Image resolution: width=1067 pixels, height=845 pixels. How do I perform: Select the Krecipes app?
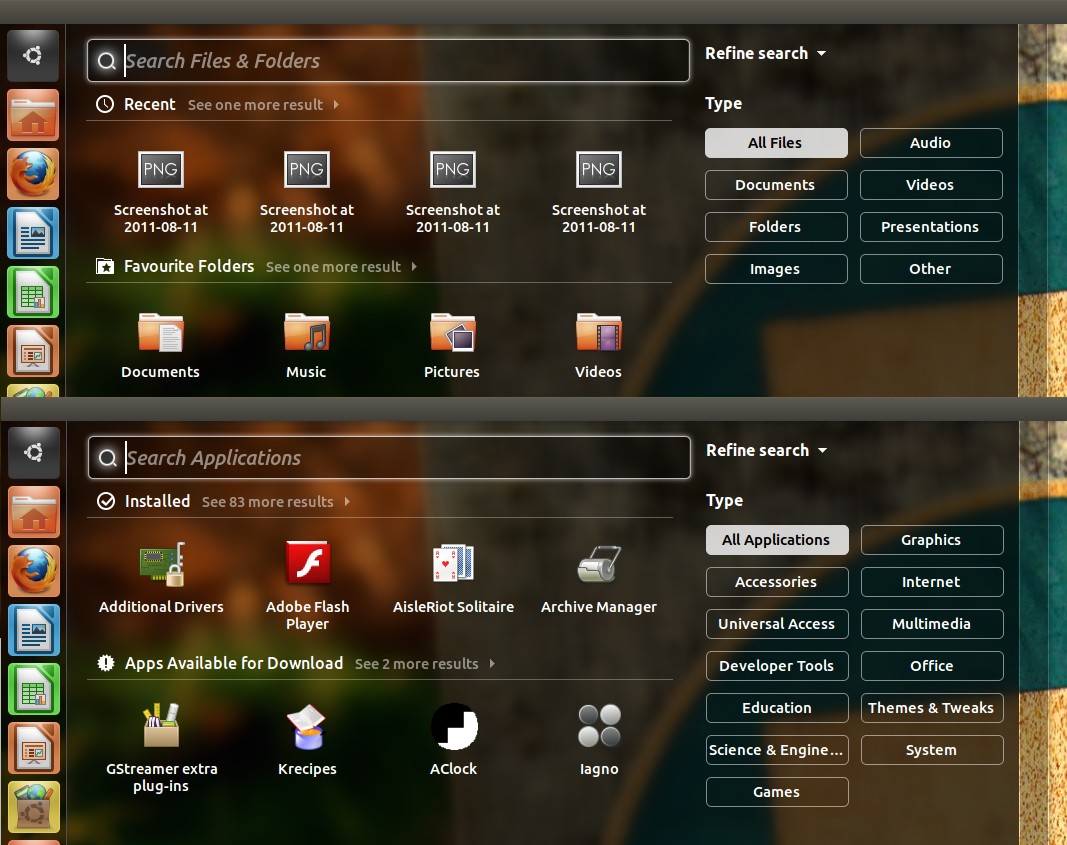pyautogui.click(x=308, y=726)
